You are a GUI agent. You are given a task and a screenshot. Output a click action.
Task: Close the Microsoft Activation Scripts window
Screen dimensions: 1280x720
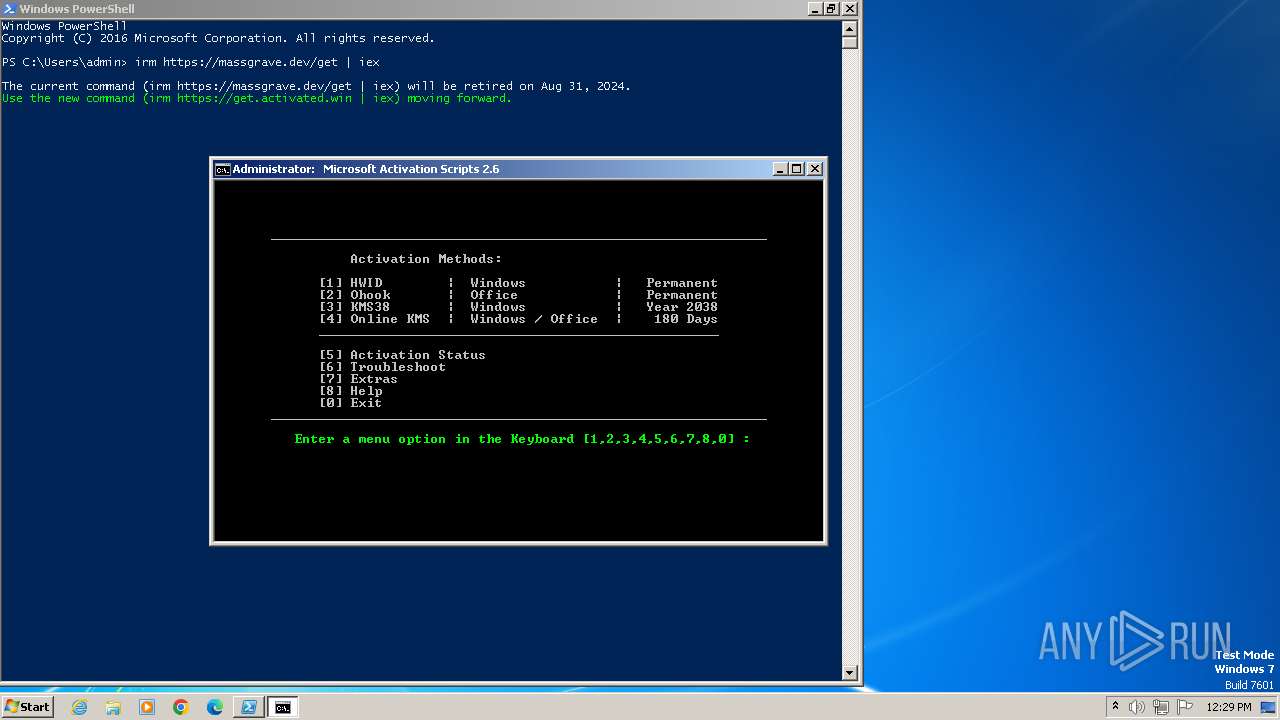coord(815,169)
